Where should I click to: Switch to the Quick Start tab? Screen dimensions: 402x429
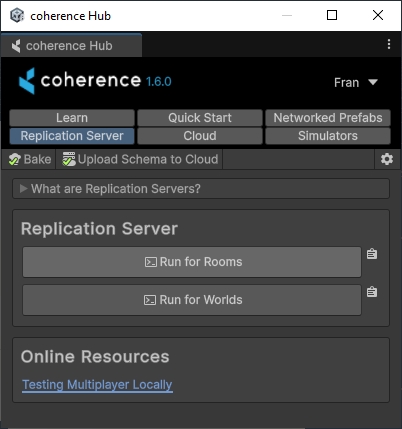click(200, 118)
